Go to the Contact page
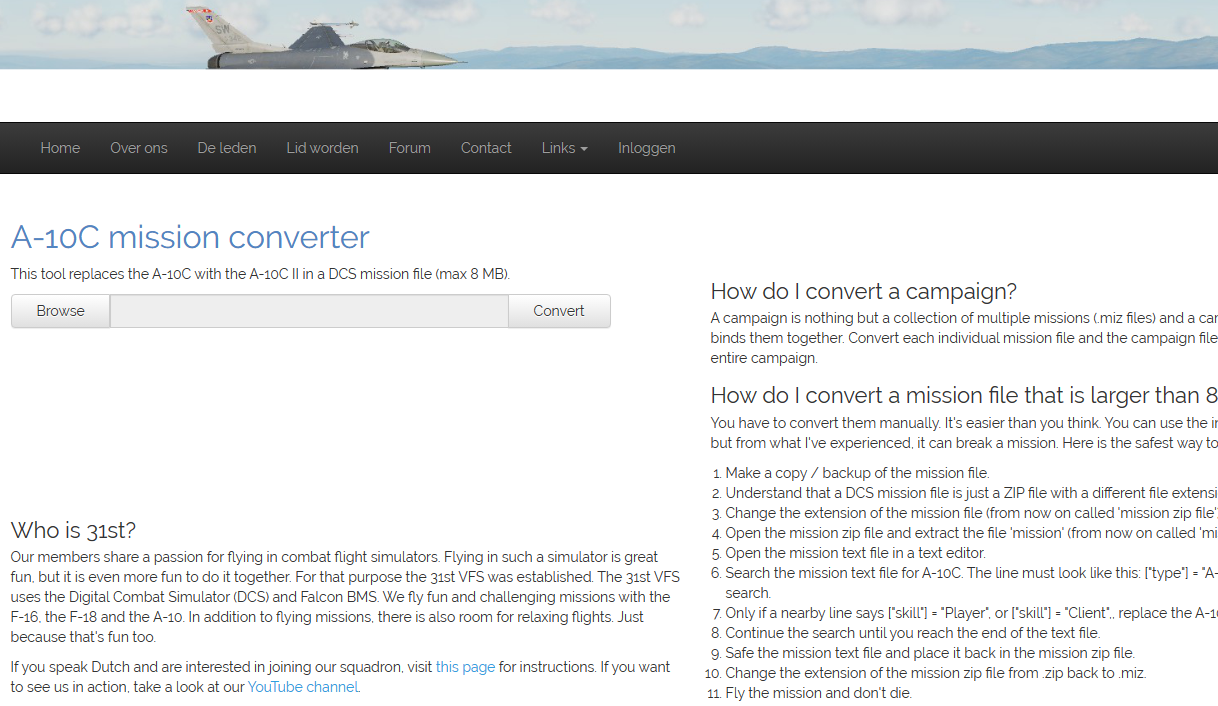The width and height of the screenshot is (1218, 706). point(486,148)
